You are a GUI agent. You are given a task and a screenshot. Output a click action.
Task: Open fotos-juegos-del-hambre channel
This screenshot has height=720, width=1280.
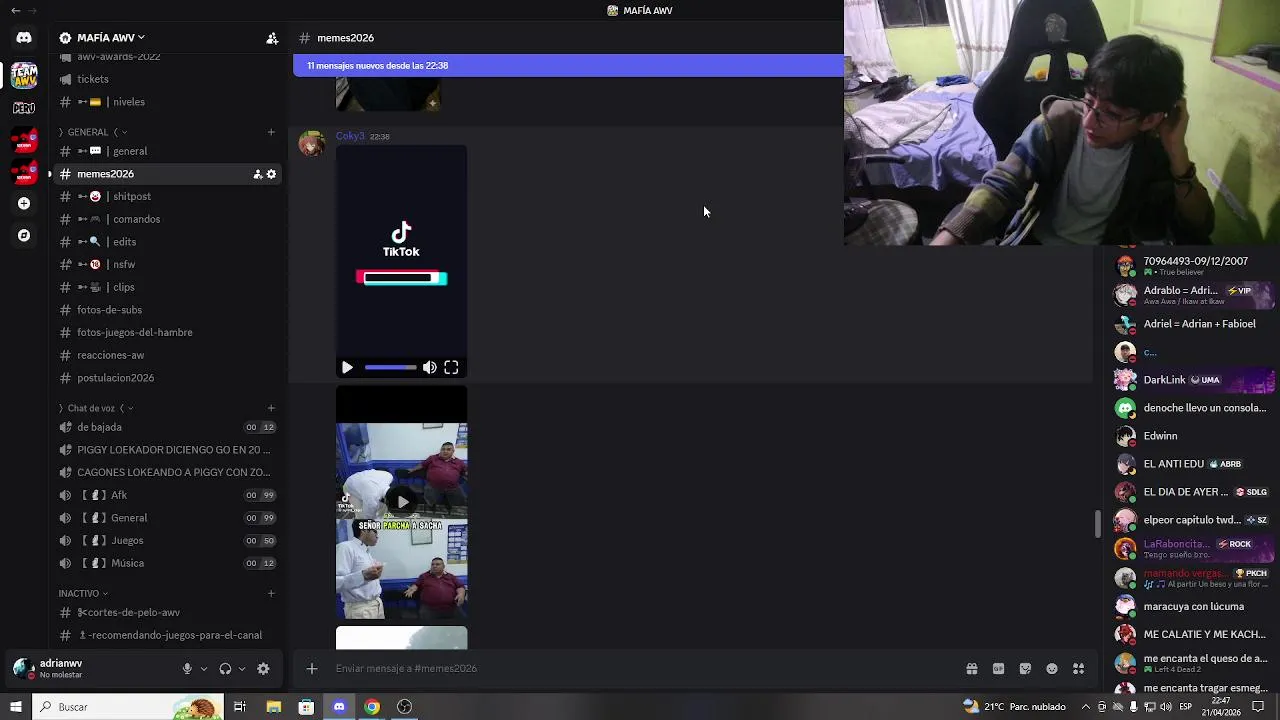[169, 332]
